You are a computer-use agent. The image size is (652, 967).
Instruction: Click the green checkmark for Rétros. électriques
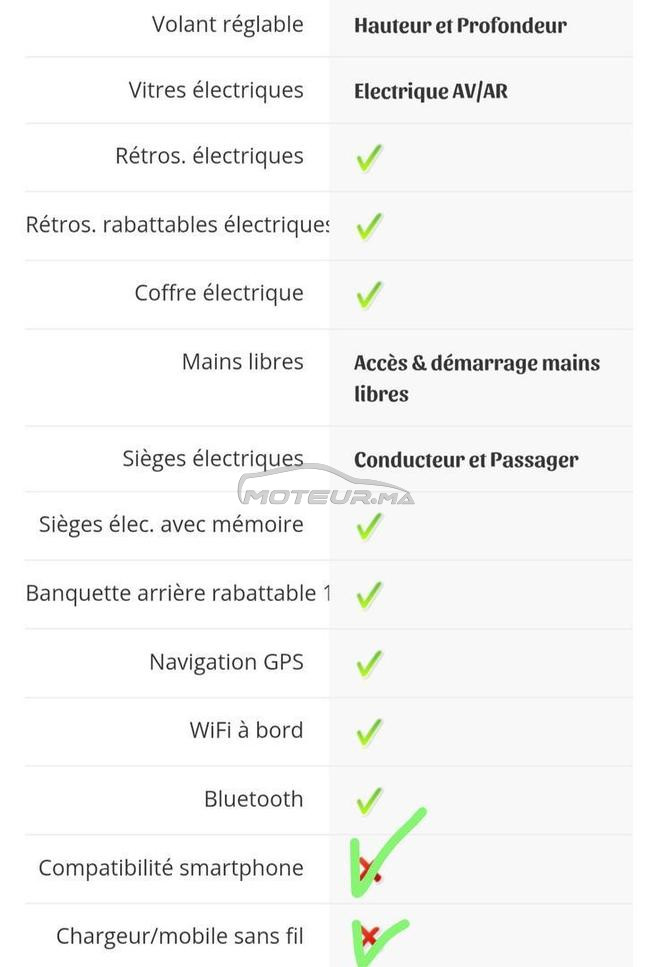[x=369, y=158]
